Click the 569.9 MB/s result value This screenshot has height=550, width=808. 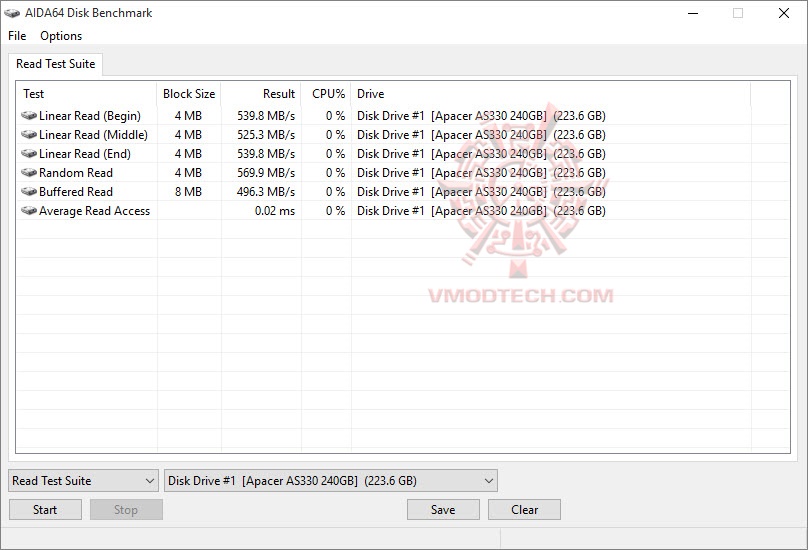pyautogui.click(x=266, y=173)
